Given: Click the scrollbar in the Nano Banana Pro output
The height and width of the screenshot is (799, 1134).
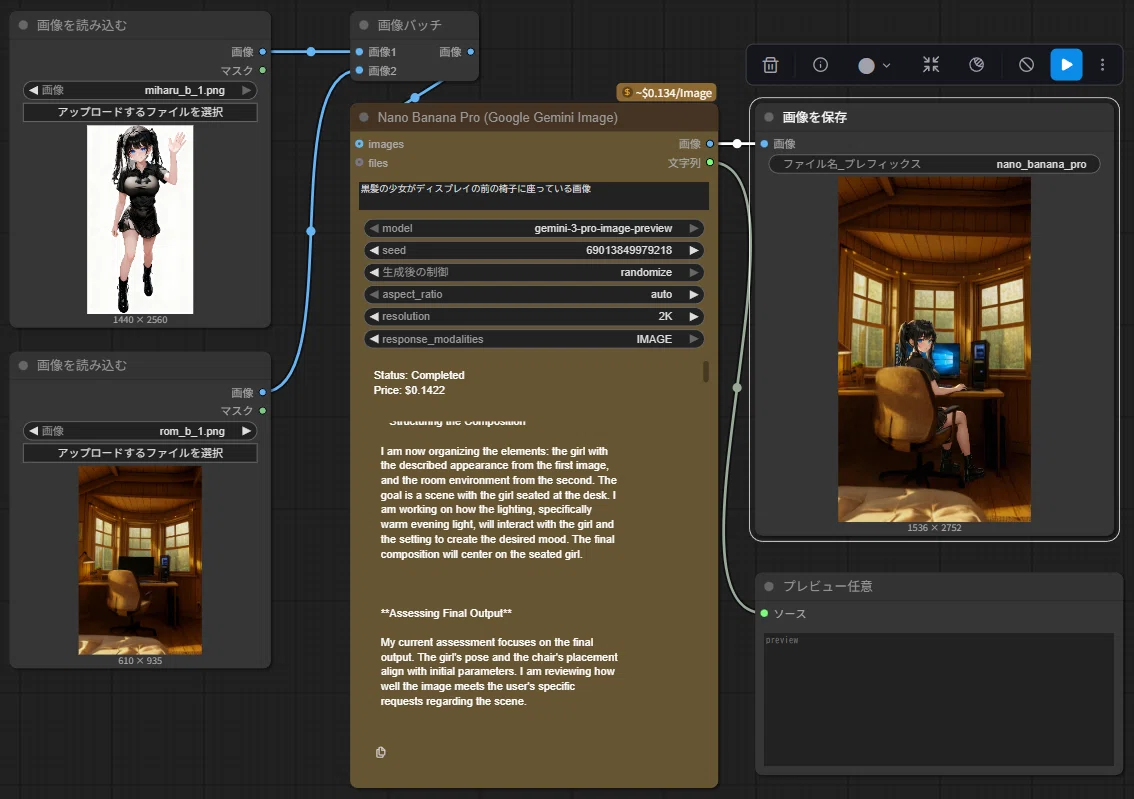Looking at the screenshot, I should tap(706, 372).
